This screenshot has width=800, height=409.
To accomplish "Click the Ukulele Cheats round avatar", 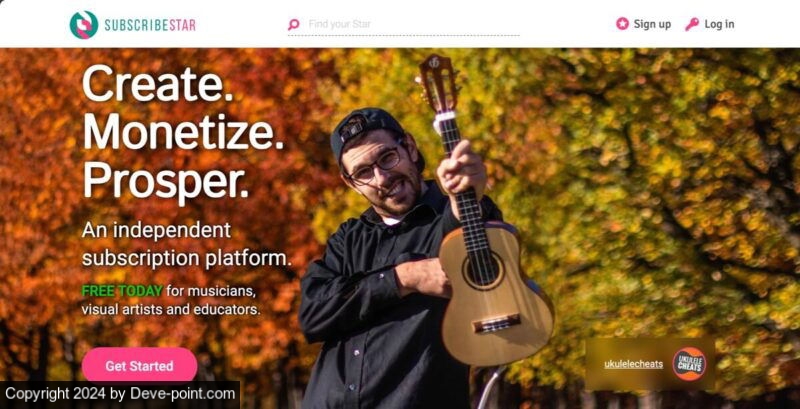I will [x=689, y=364].
